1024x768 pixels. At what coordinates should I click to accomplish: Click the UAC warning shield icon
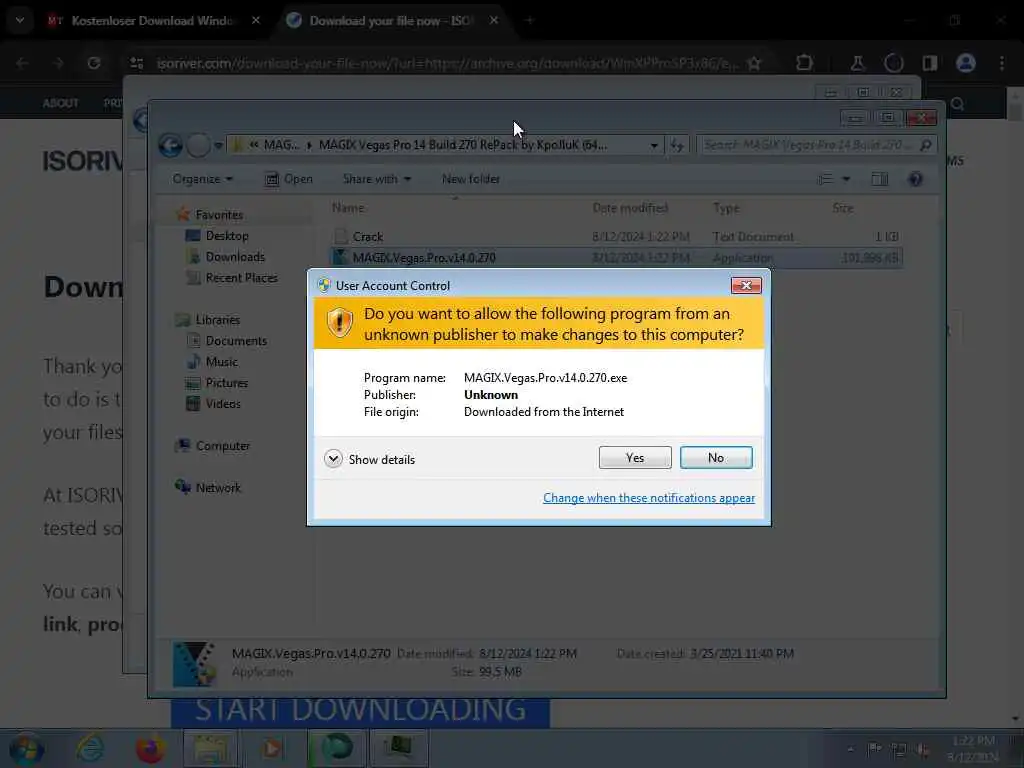tap(340, 323)
